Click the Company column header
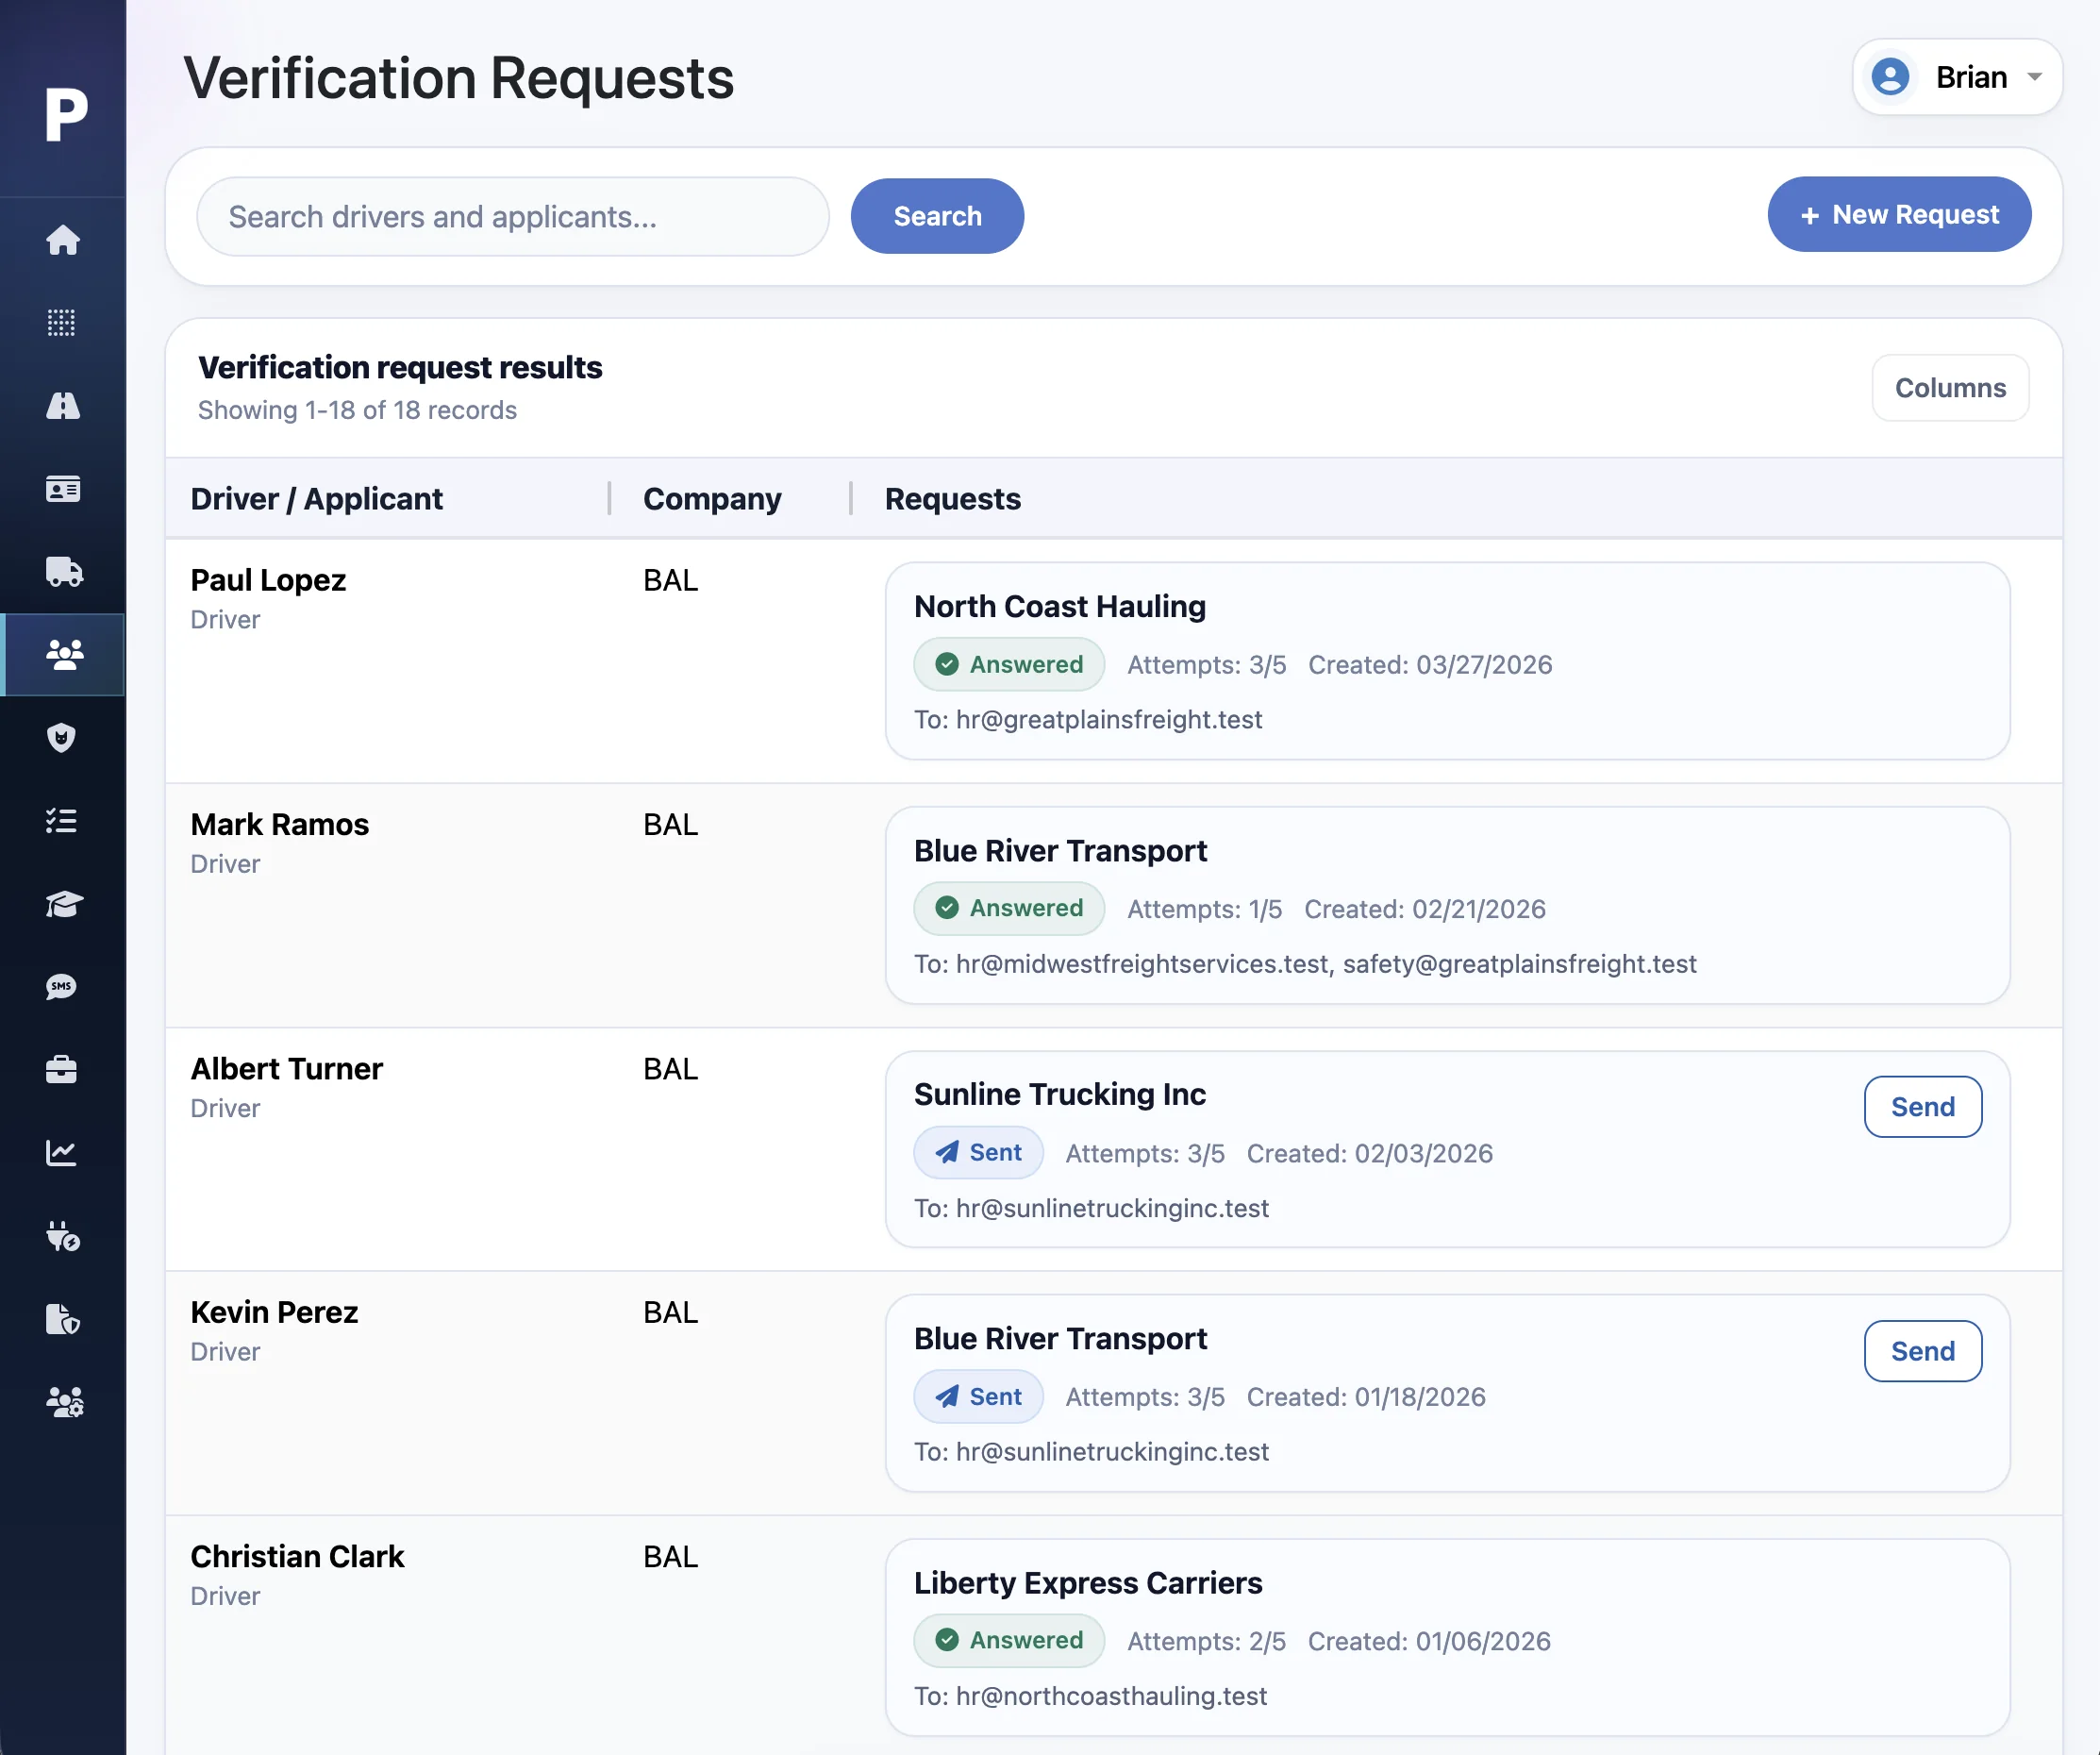 712,499
